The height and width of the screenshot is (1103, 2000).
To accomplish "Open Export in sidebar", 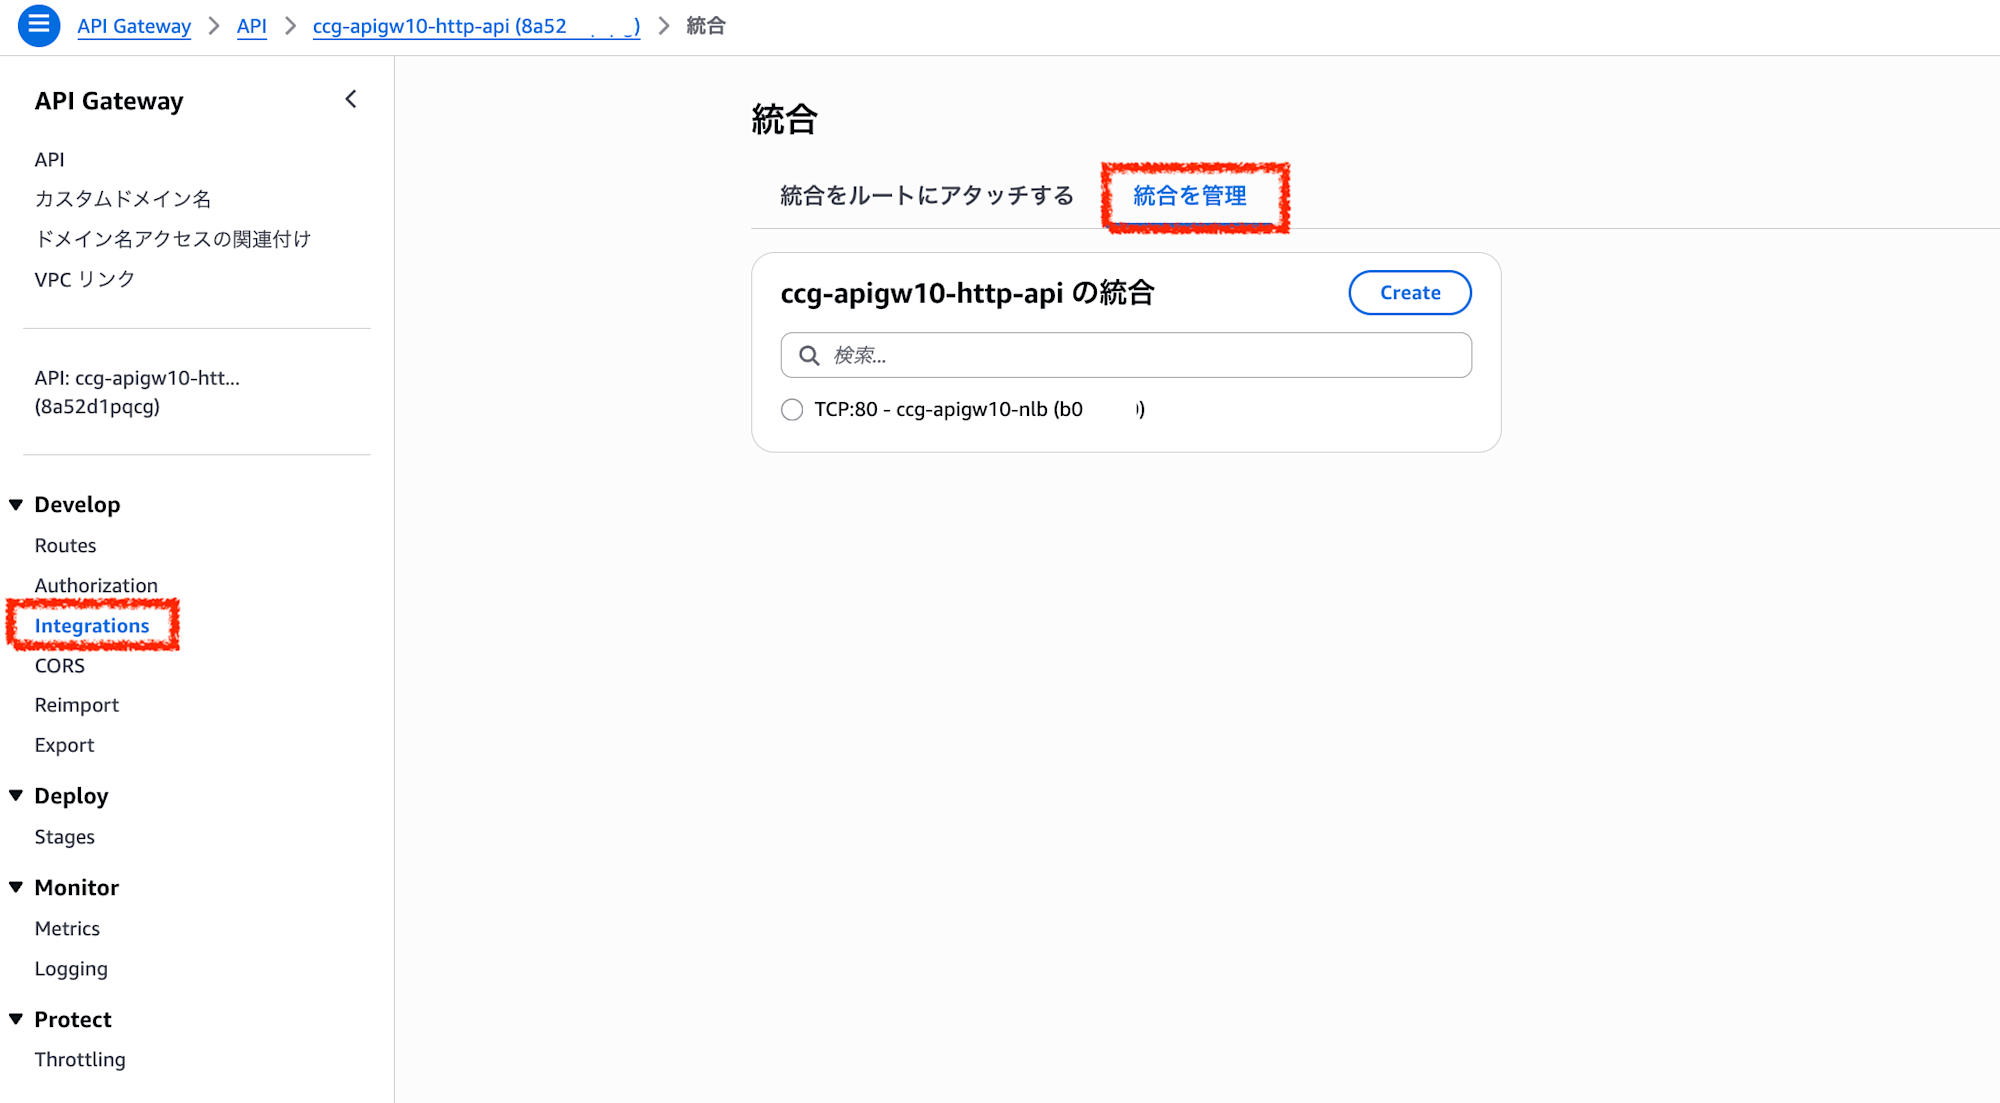I will 65,745.
